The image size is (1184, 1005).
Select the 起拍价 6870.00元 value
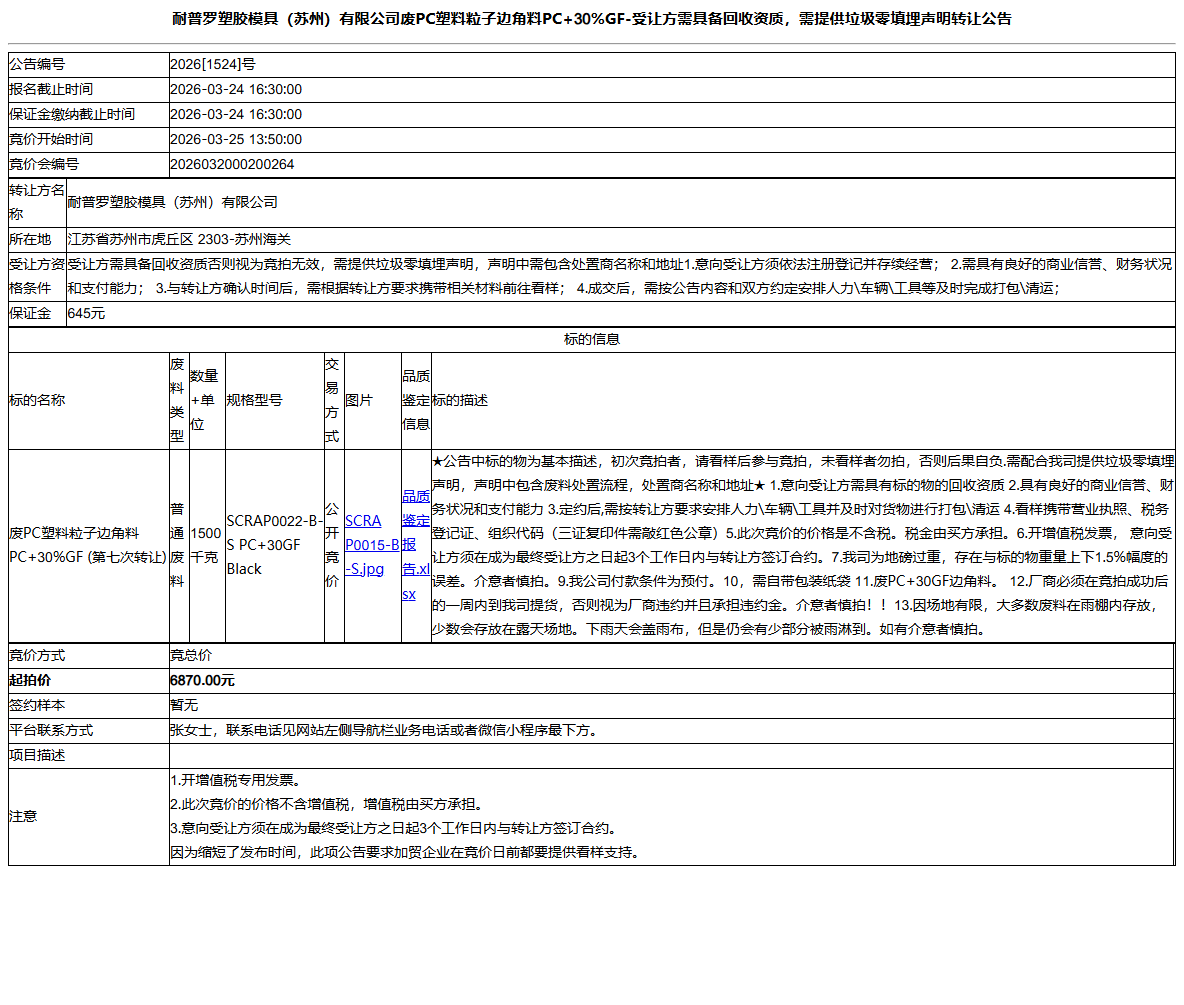coord(199,680)
